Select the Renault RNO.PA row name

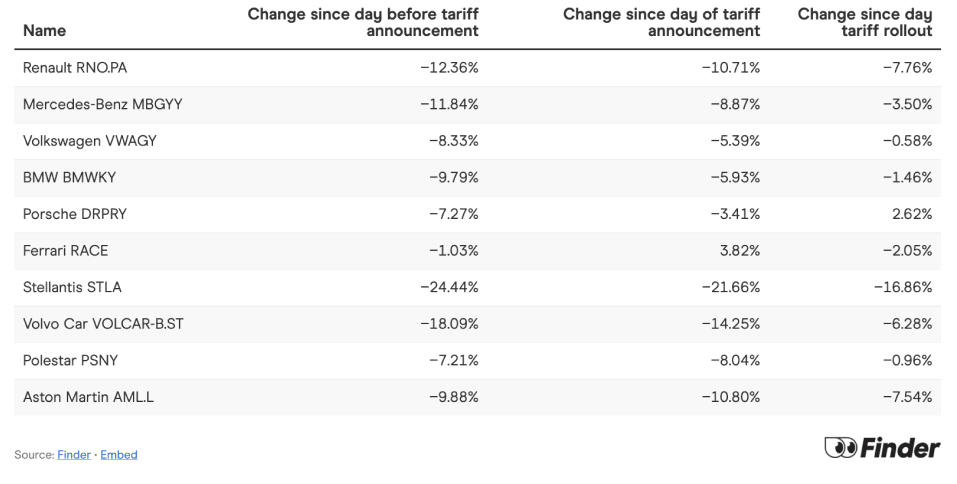point(75,68)
